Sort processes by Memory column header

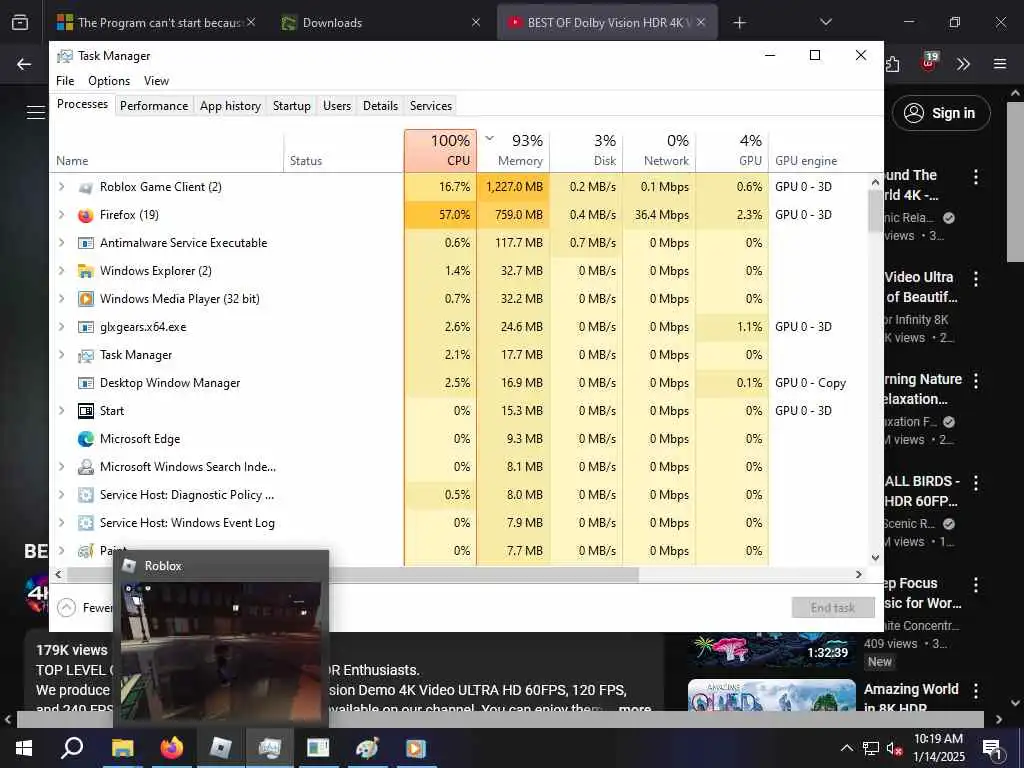[x=513, y=150]
